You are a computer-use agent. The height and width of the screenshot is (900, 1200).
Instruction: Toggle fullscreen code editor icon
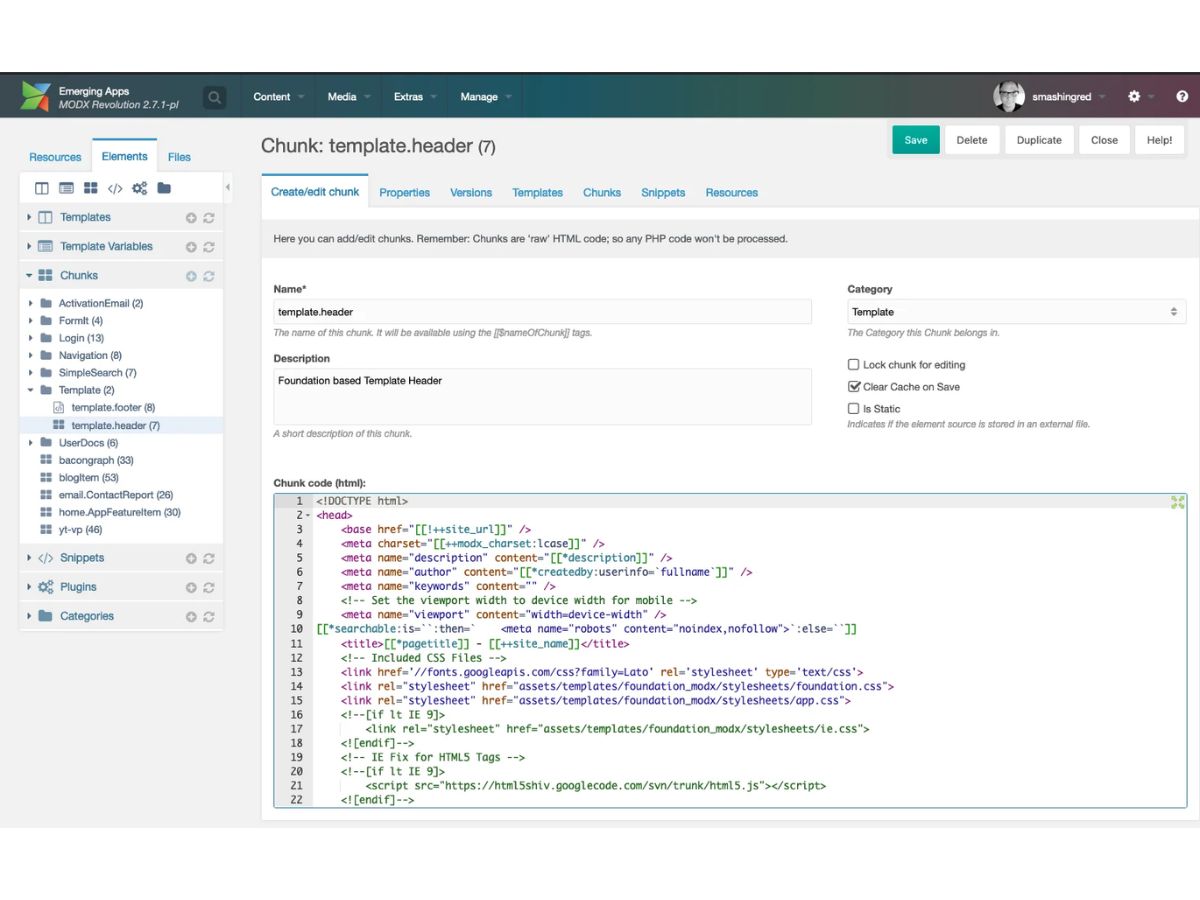[1178, 502]
